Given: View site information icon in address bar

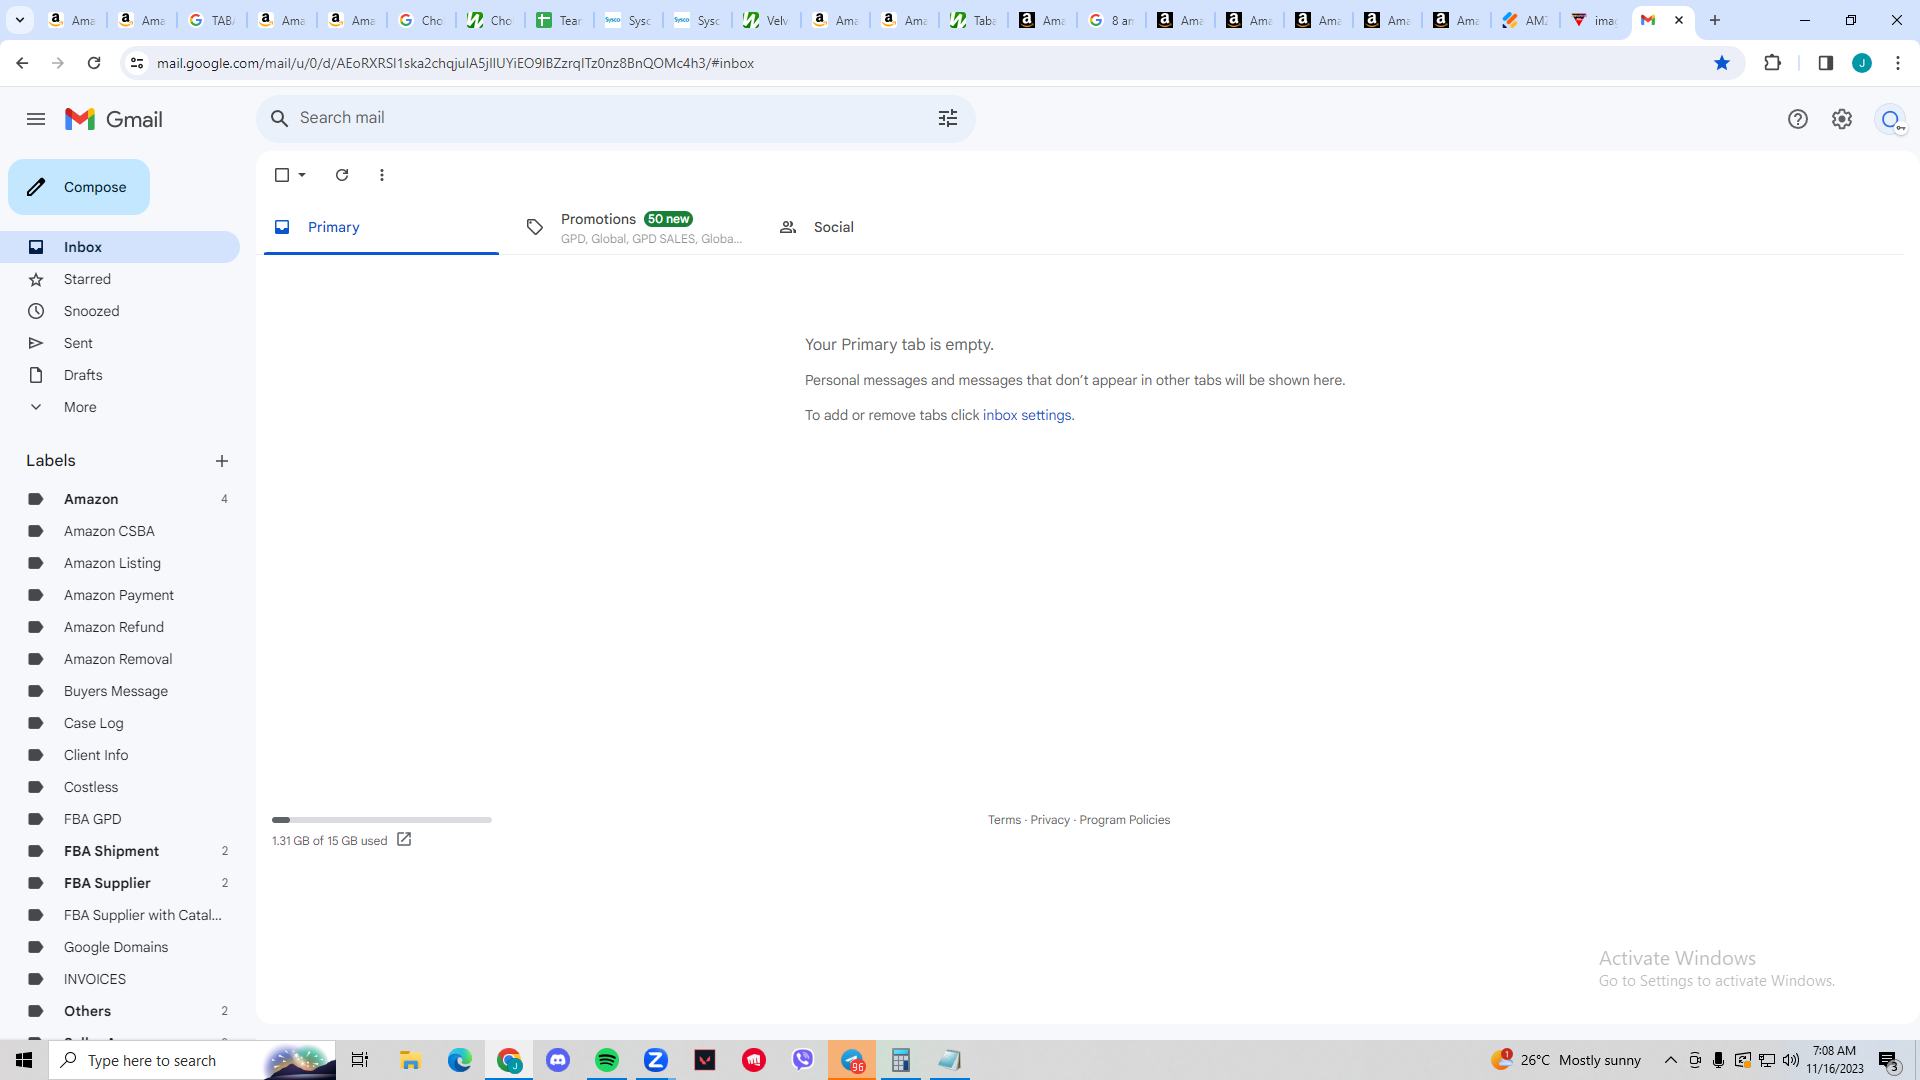Looking at the screenshot, I should click(137, 63).
